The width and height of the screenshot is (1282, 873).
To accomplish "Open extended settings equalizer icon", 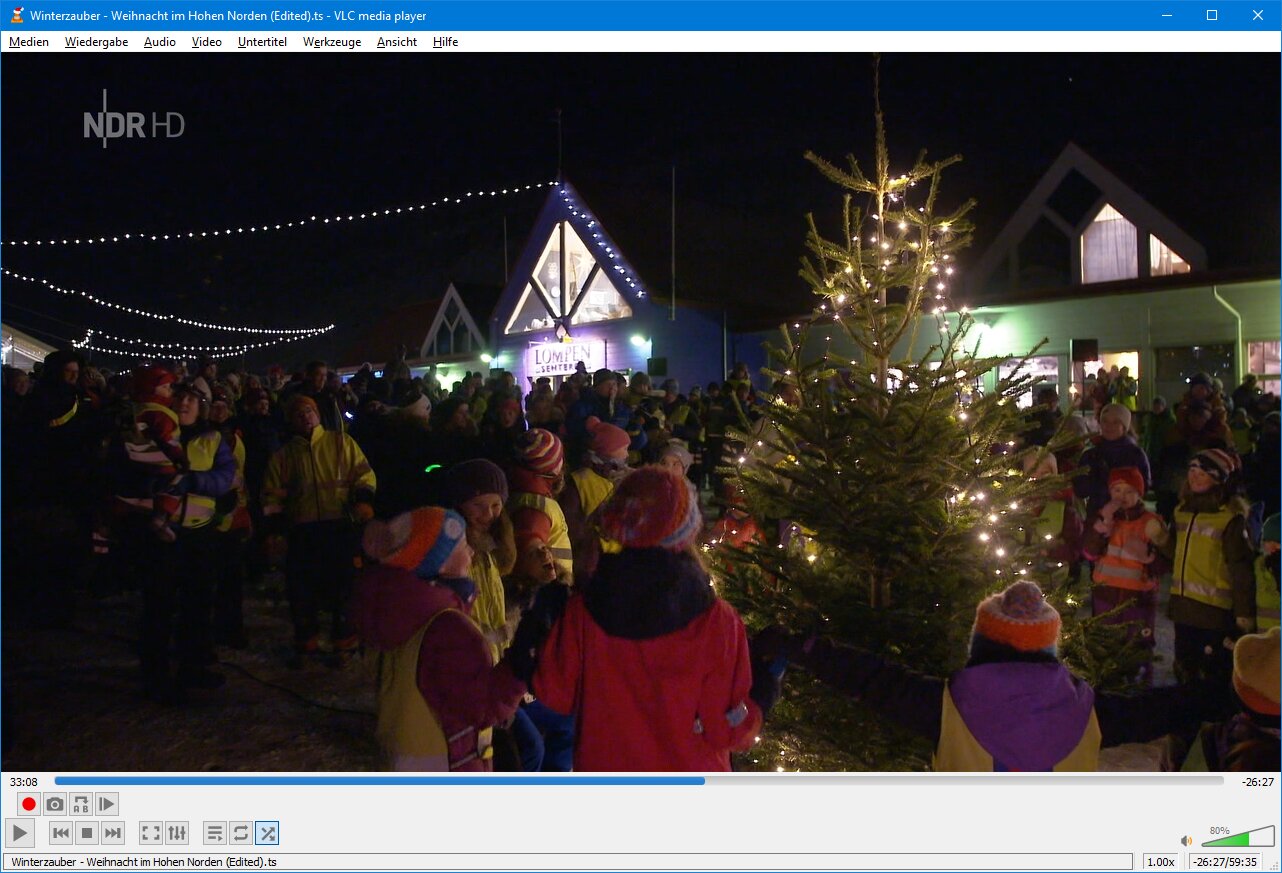I will coord(176,833).
